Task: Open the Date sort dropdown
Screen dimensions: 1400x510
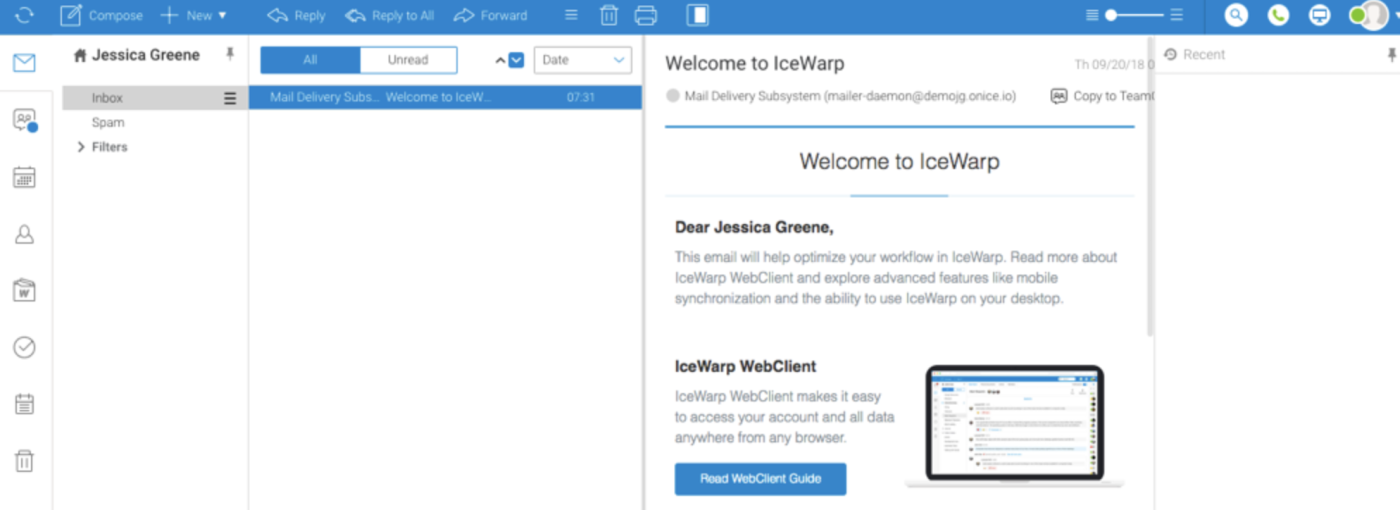Action: tap(582, 60)
